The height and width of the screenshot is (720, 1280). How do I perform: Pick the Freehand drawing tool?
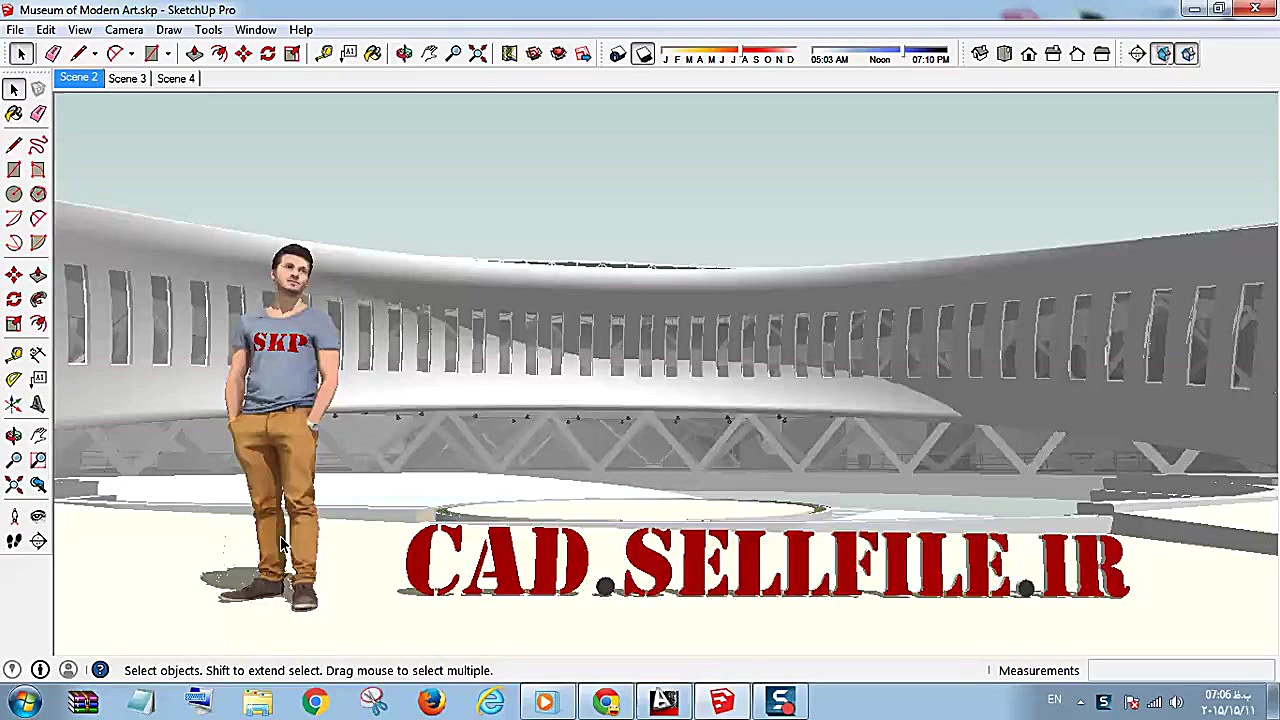(38, 146)
